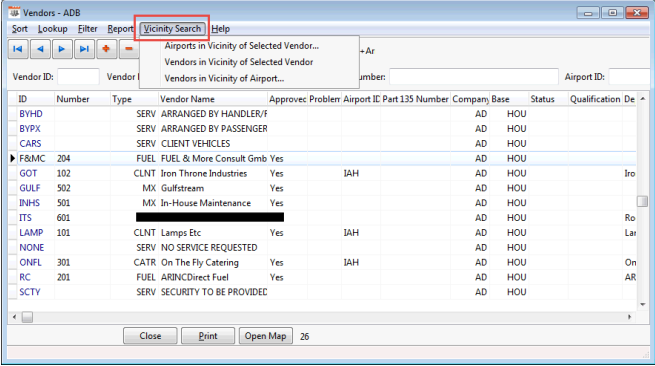Click vertical scrollbar down arrow
Viewport: 655px width, 366px height.
coord(642,305)
